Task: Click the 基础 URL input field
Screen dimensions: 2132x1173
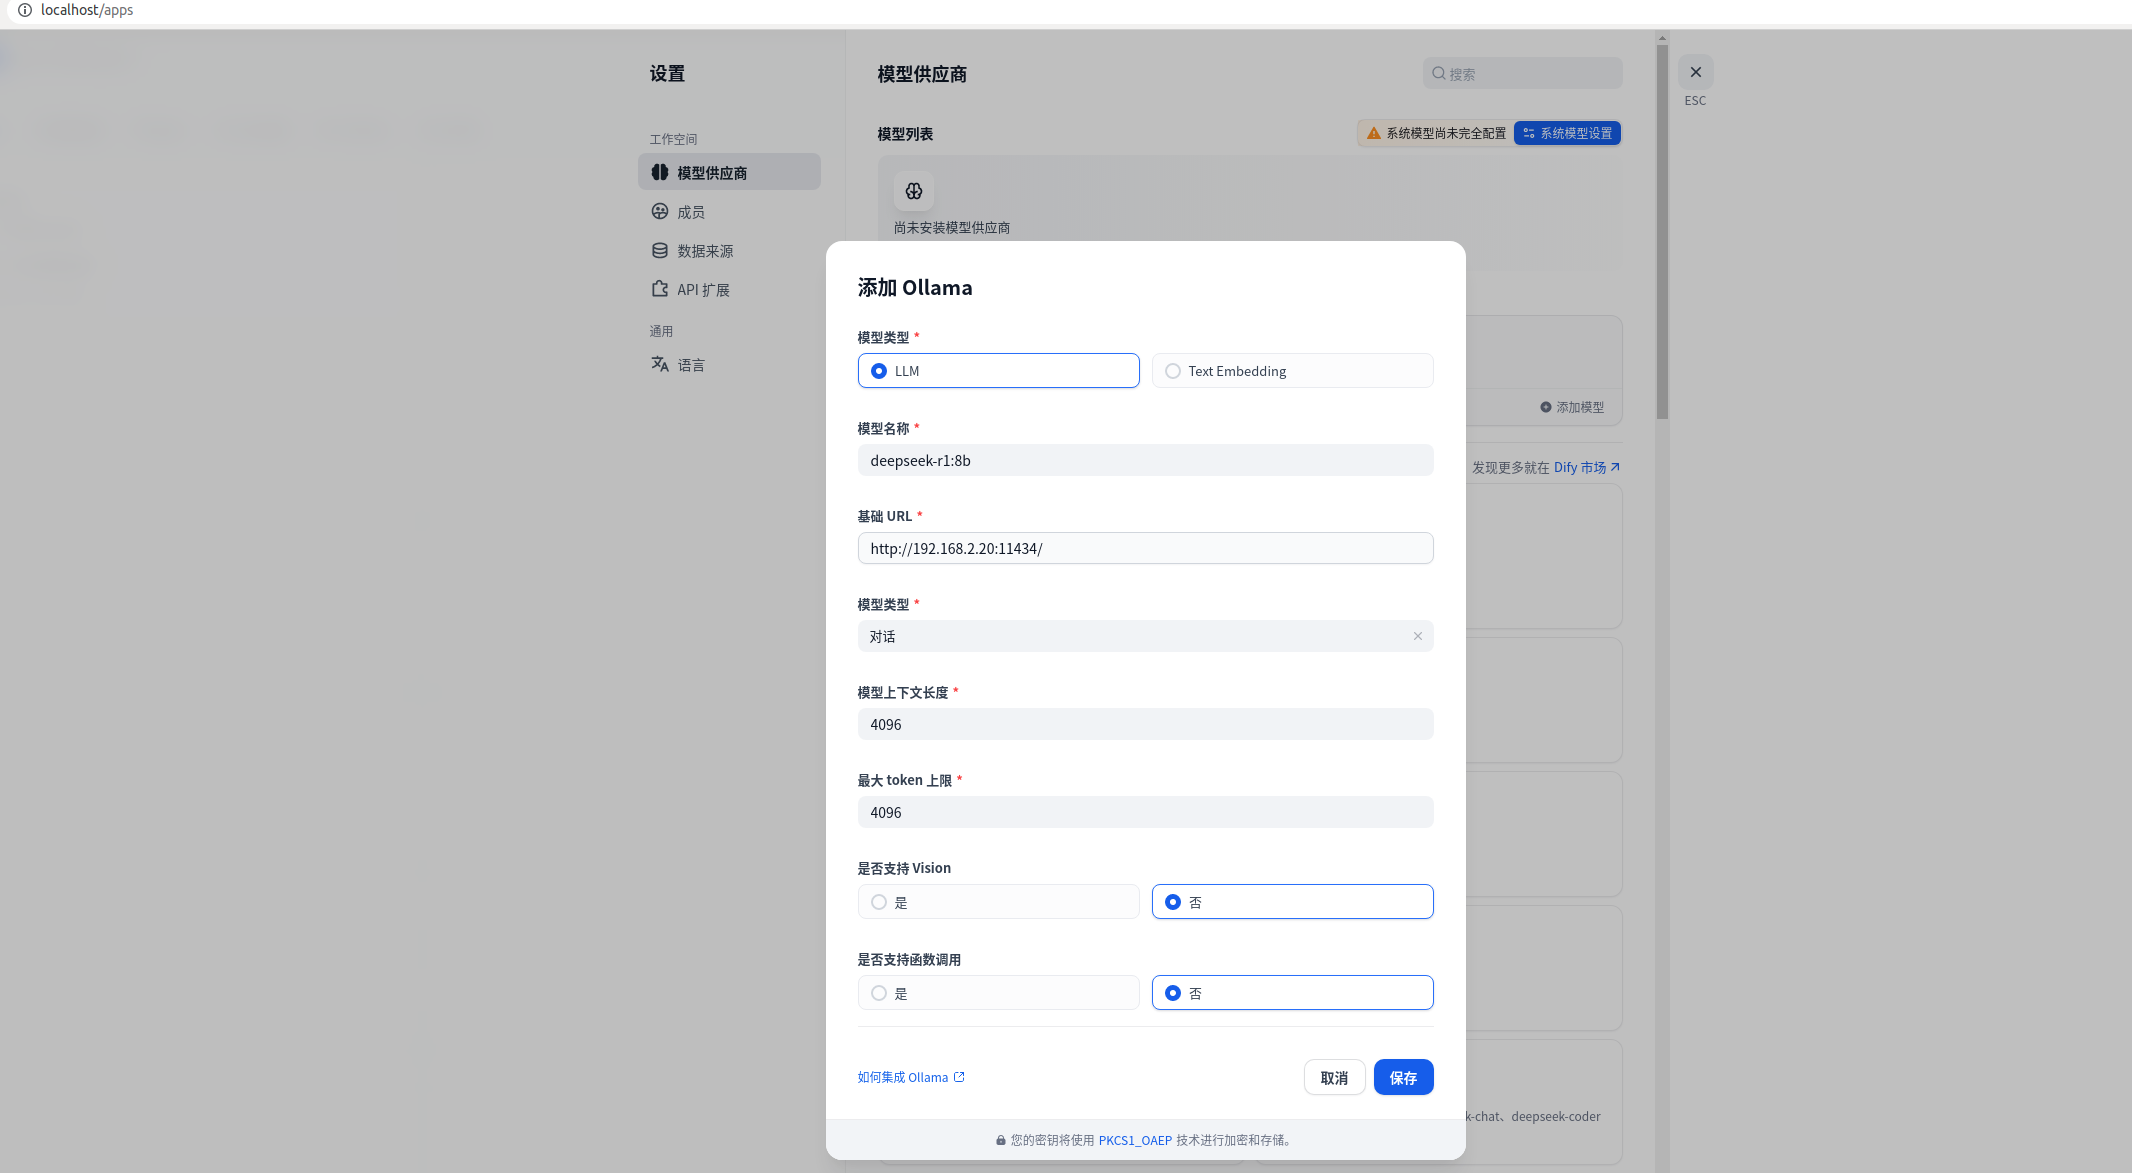Action: click(1145, 548)
